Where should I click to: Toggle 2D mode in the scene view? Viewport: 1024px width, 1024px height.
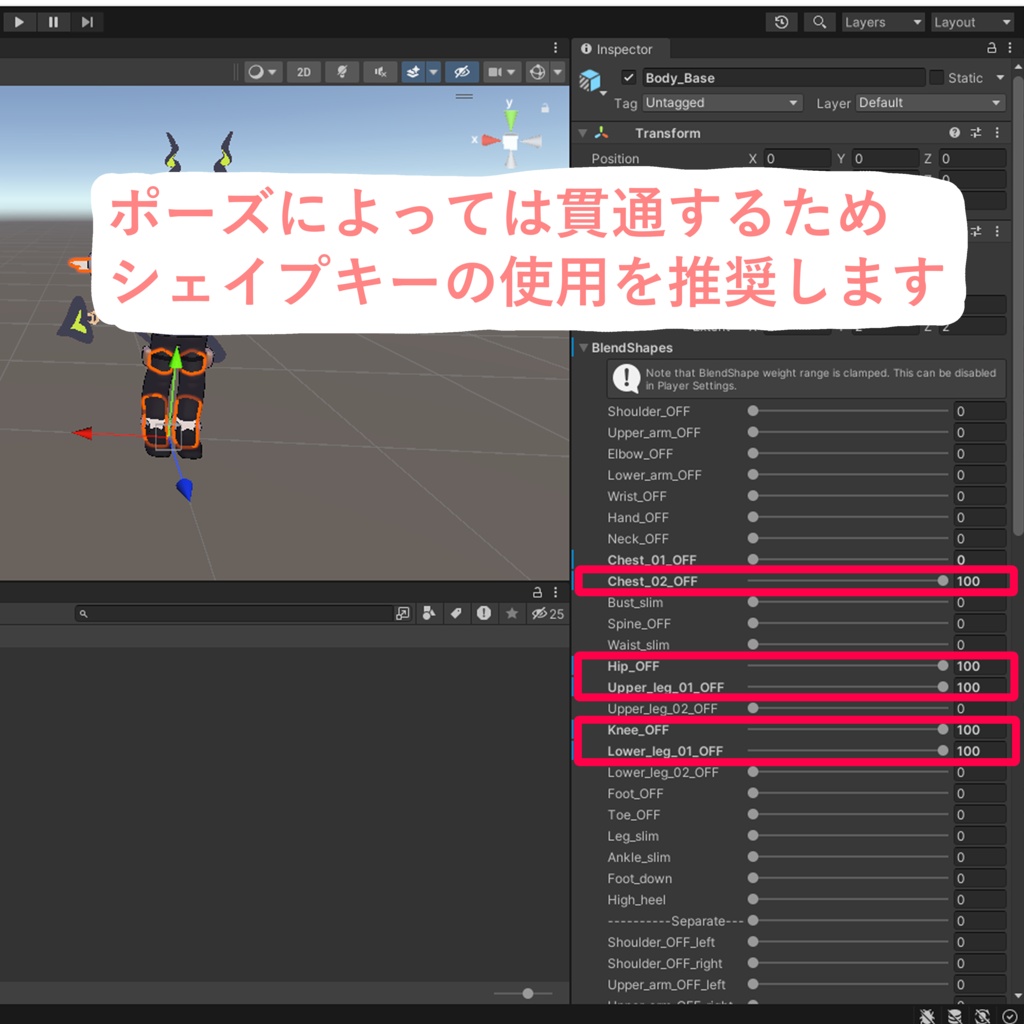click(x=304, y=72)
